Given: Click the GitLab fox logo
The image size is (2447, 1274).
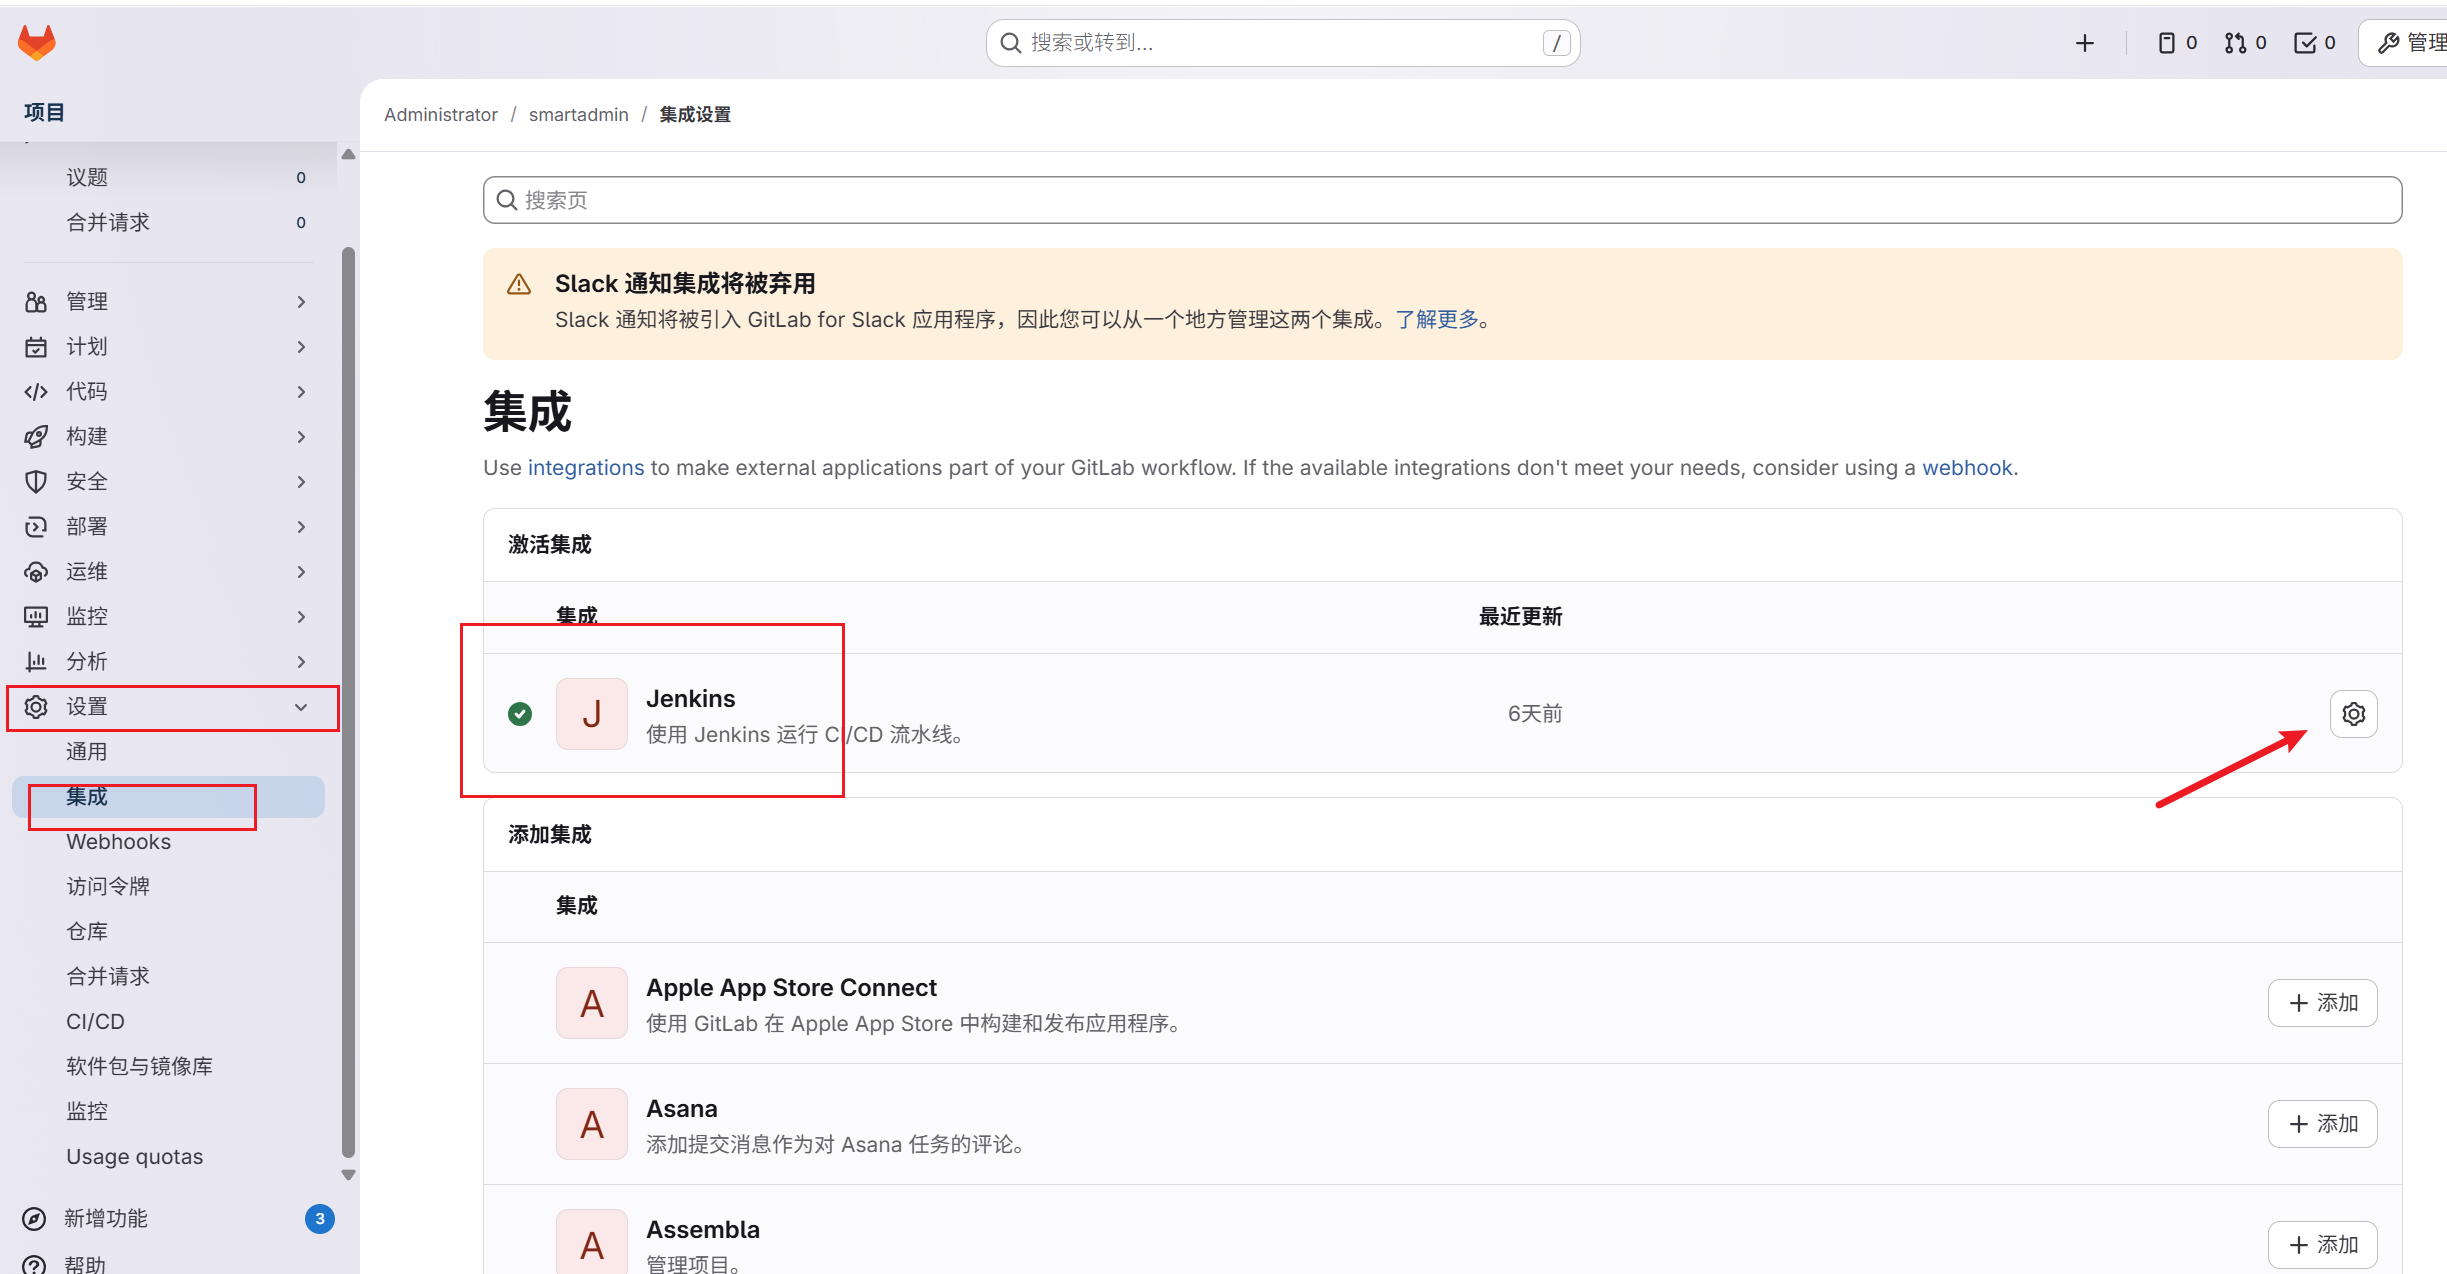Looking at the screenshot, I should [x=37, y=42].
